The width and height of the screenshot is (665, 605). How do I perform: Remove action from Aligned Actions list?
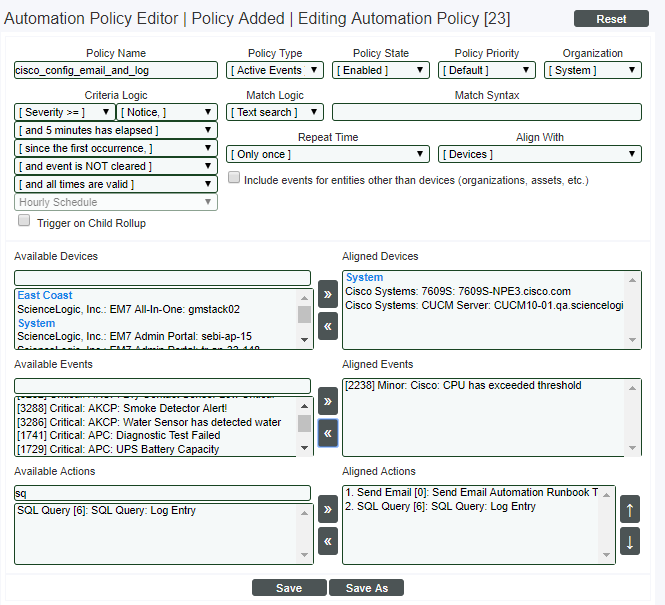click(x=327, y=541)
